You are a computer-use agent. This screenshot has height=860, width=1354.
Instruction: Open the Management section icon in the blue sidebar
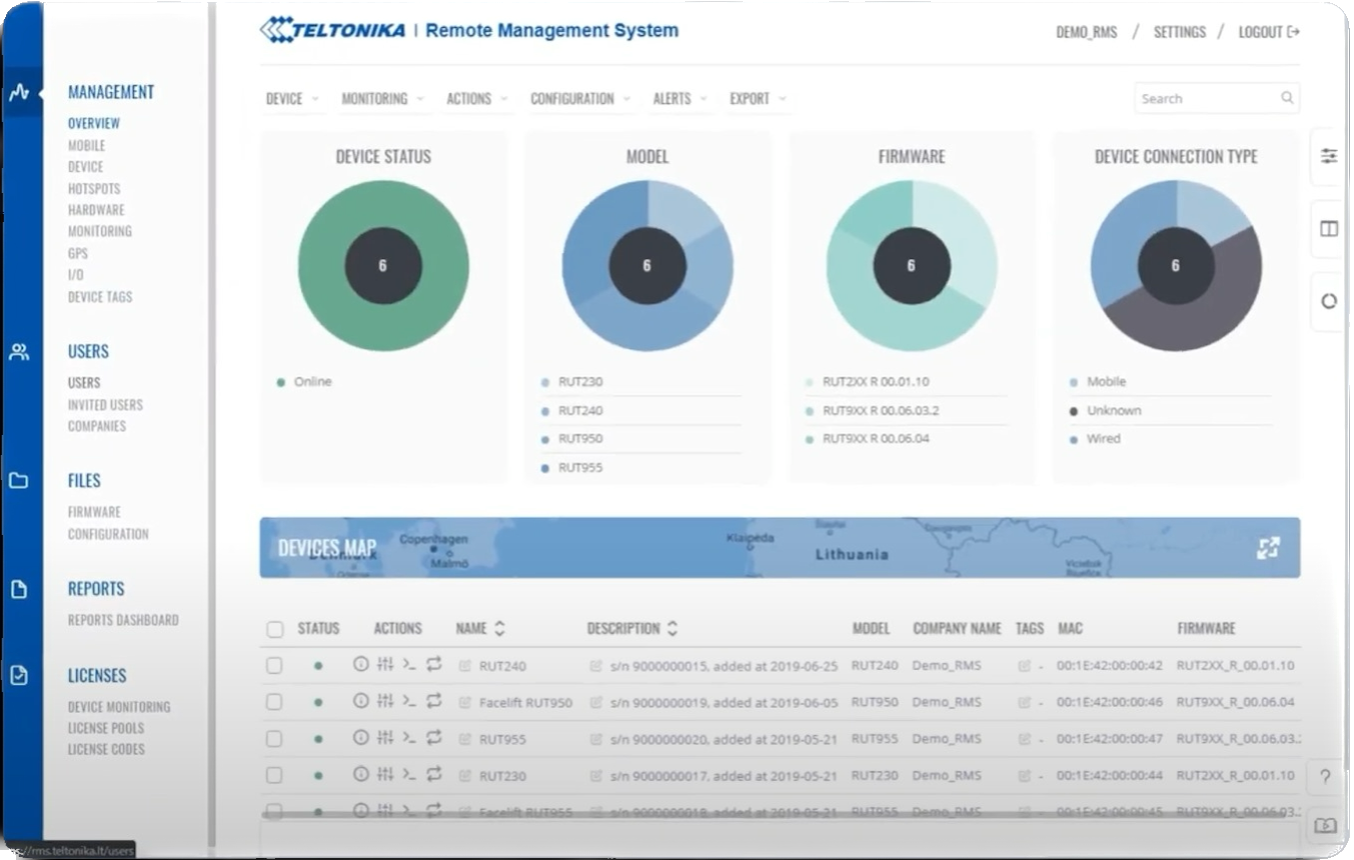[x=19, y=93]
